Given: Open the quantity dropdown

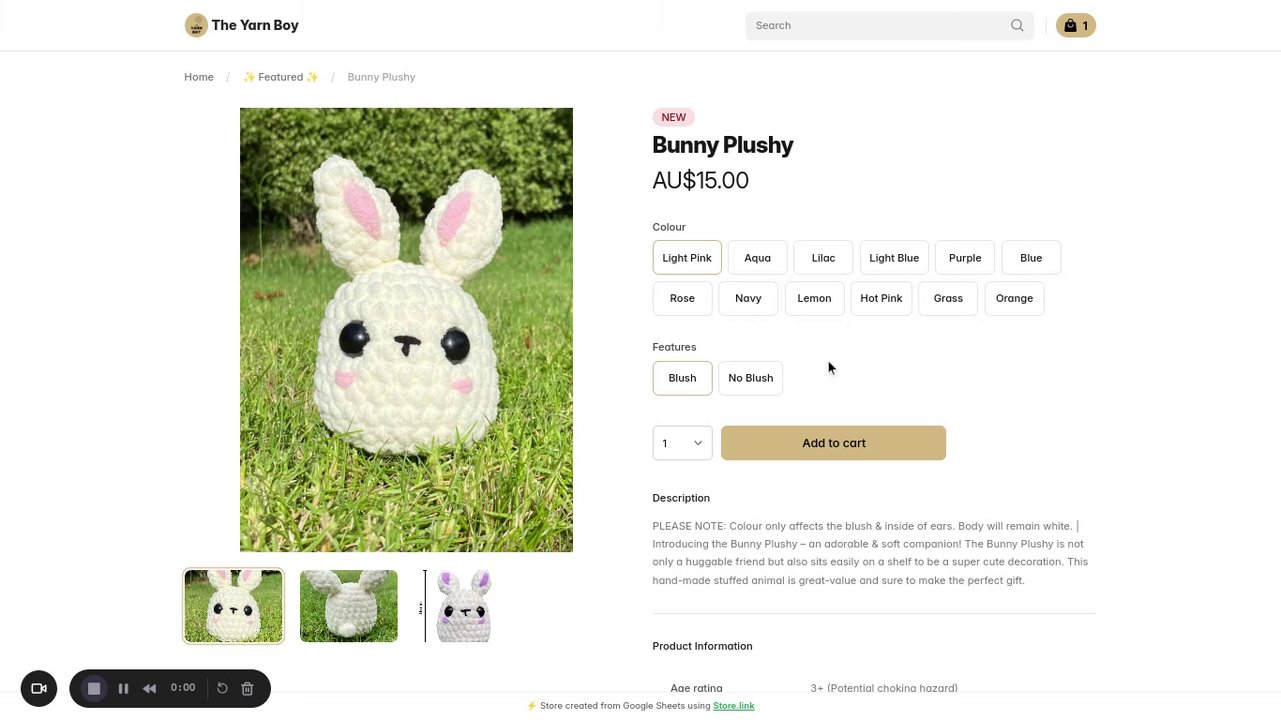Looking at the screenshot, I should pyautogui.click(x=682, y=443).
